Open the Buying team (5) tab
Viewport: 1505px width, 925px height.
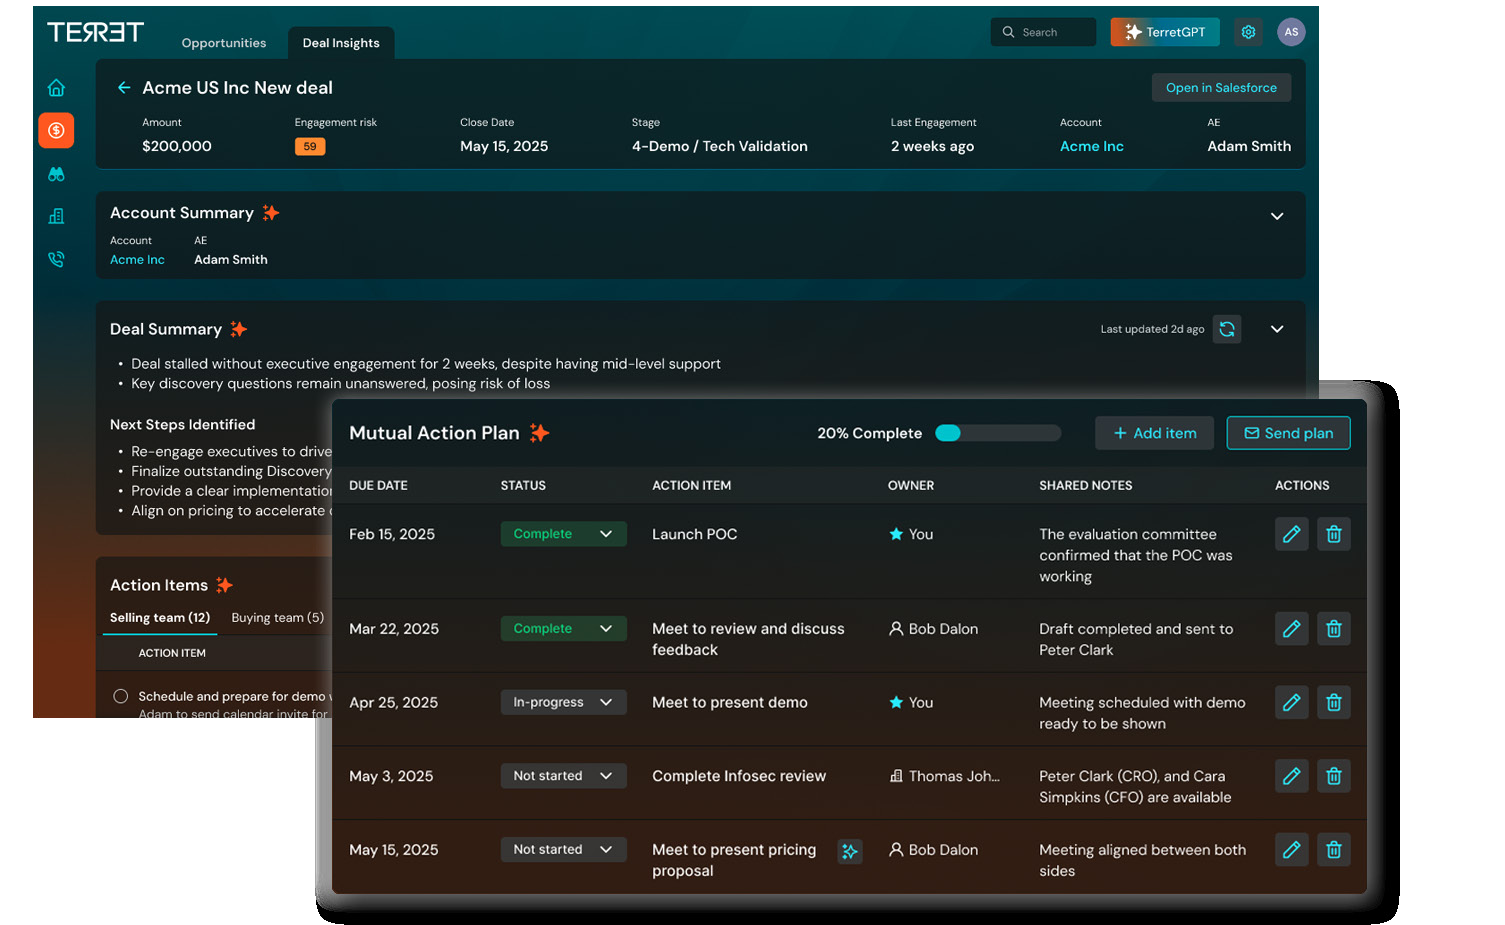click(x=277, y=617)
